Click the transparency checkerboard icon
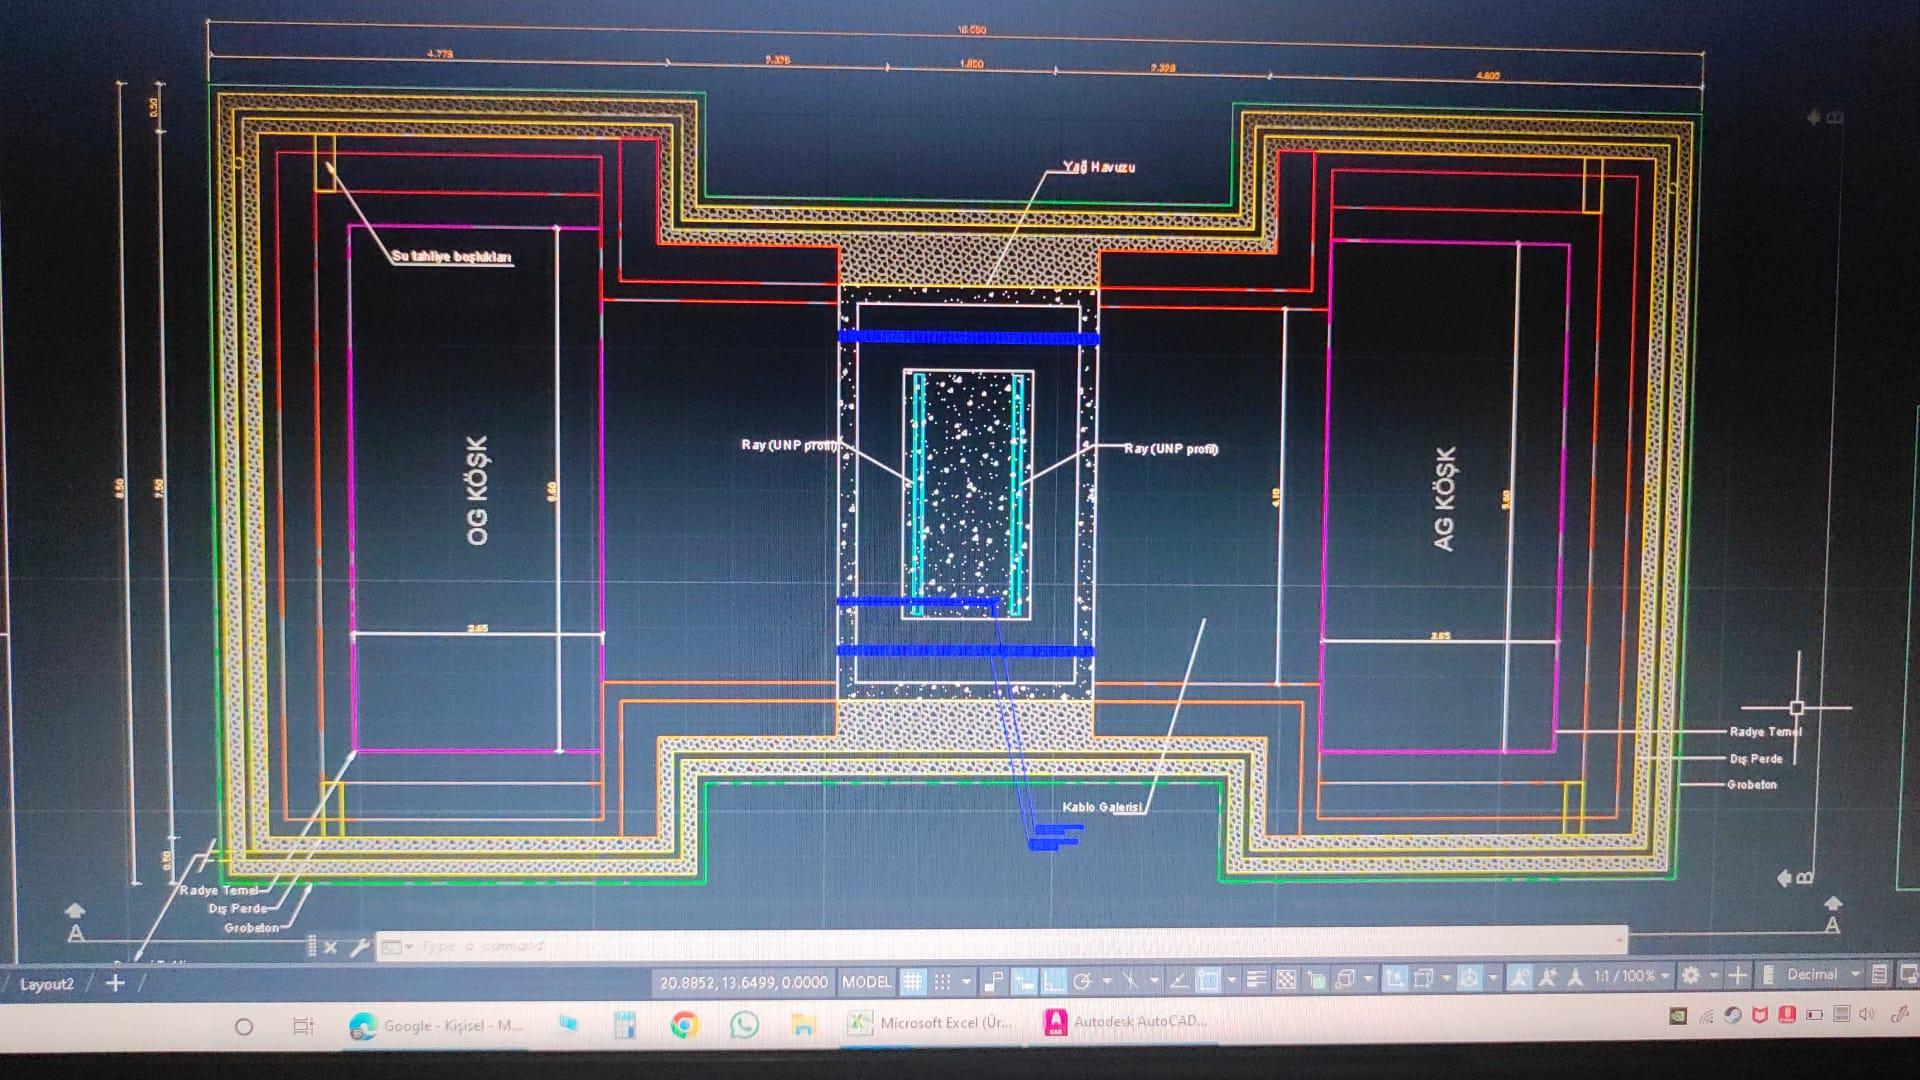 click(1286, 979)
